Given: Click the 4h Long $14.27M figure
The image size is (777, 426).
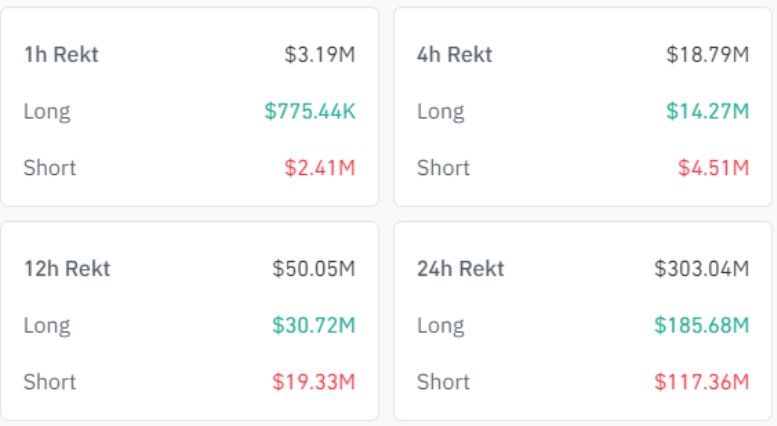Looking at the screenshot, I should (x=708, y=111).
